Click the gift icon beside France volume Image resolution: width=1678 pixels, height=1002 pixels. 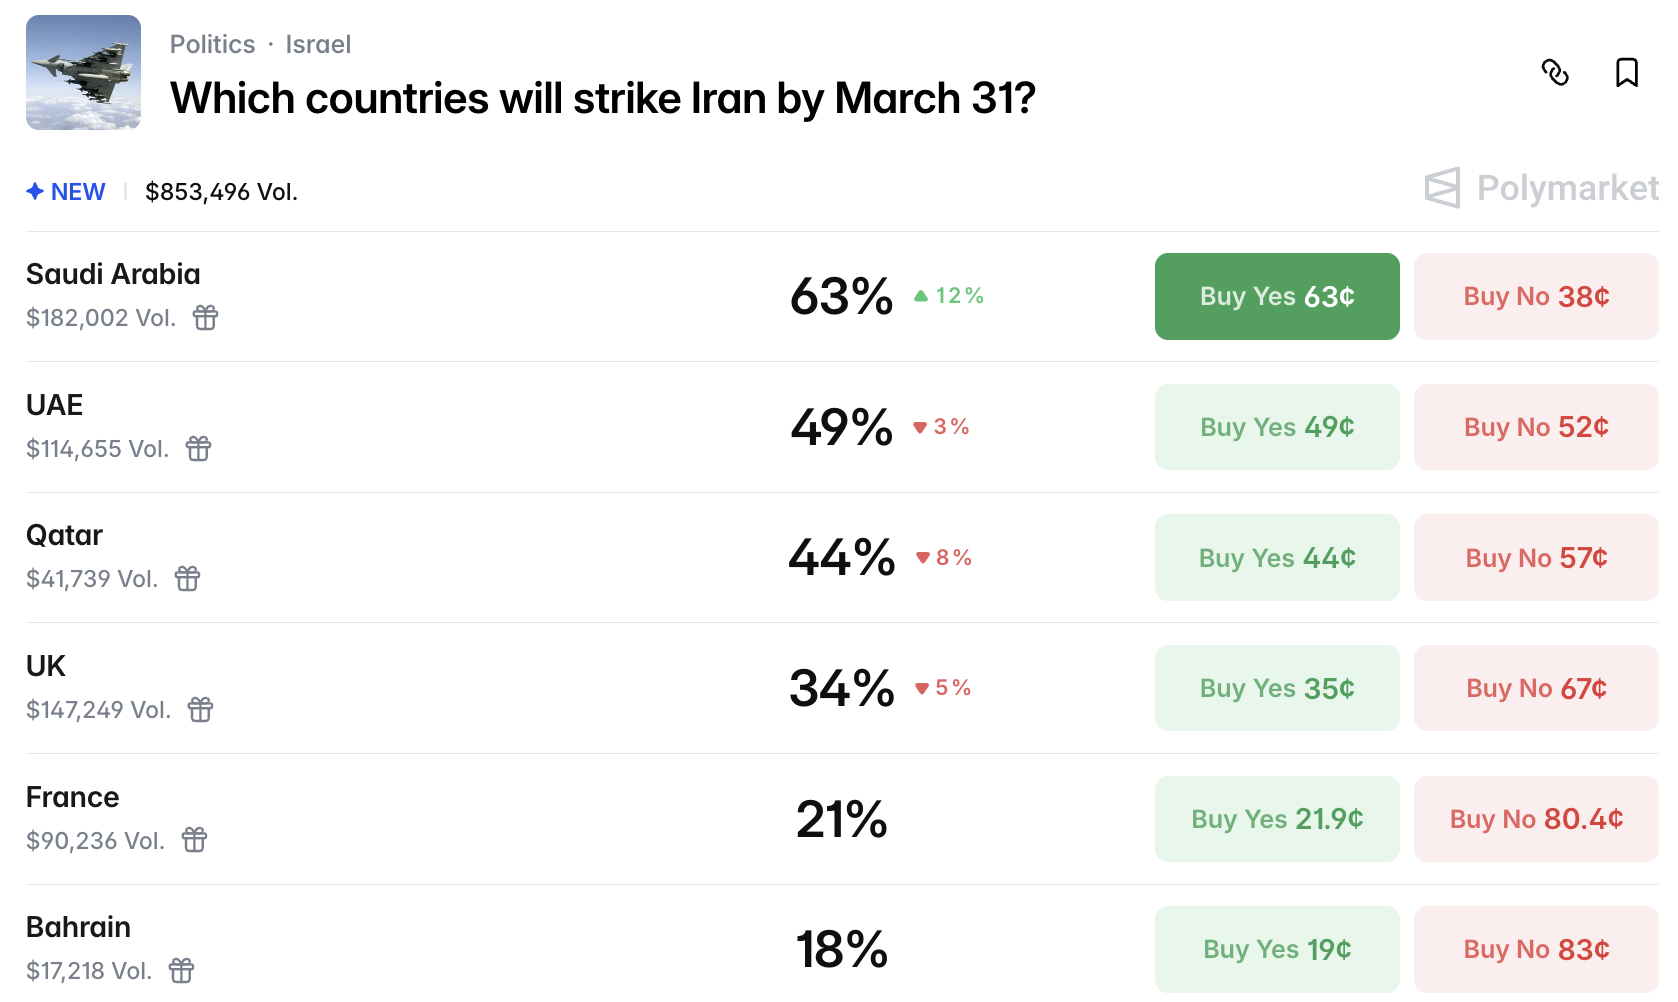pos(195,840)
